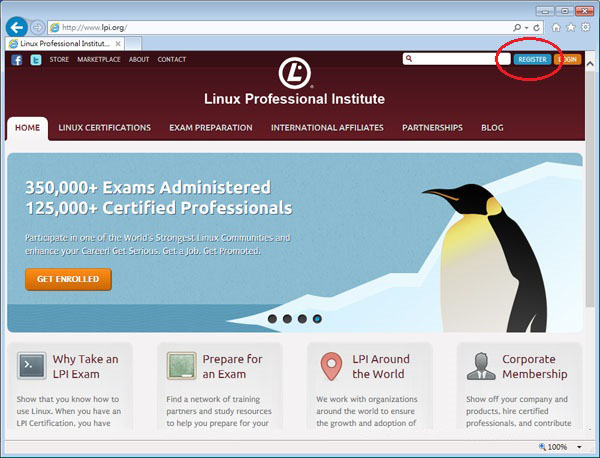Select the first carousel slide dot

271,319
